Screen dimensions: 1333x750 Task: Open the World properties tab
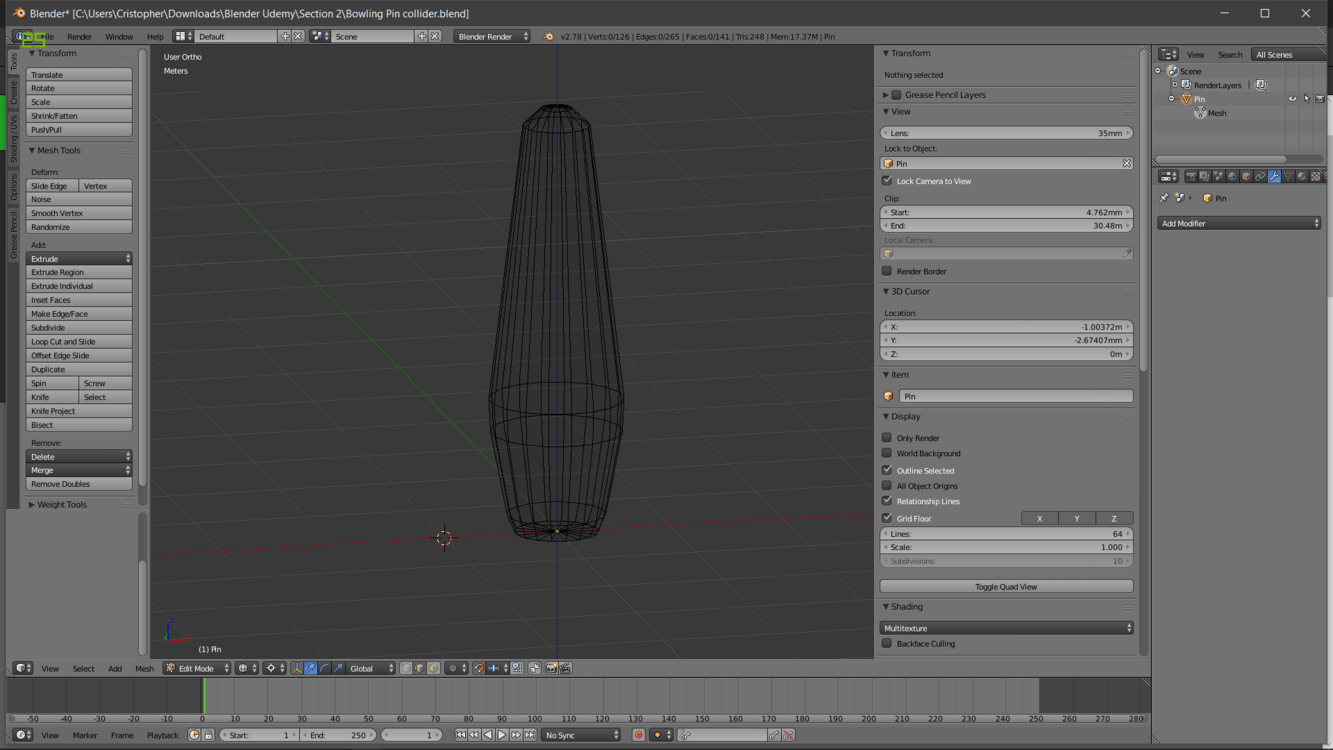click(1232, 177)
